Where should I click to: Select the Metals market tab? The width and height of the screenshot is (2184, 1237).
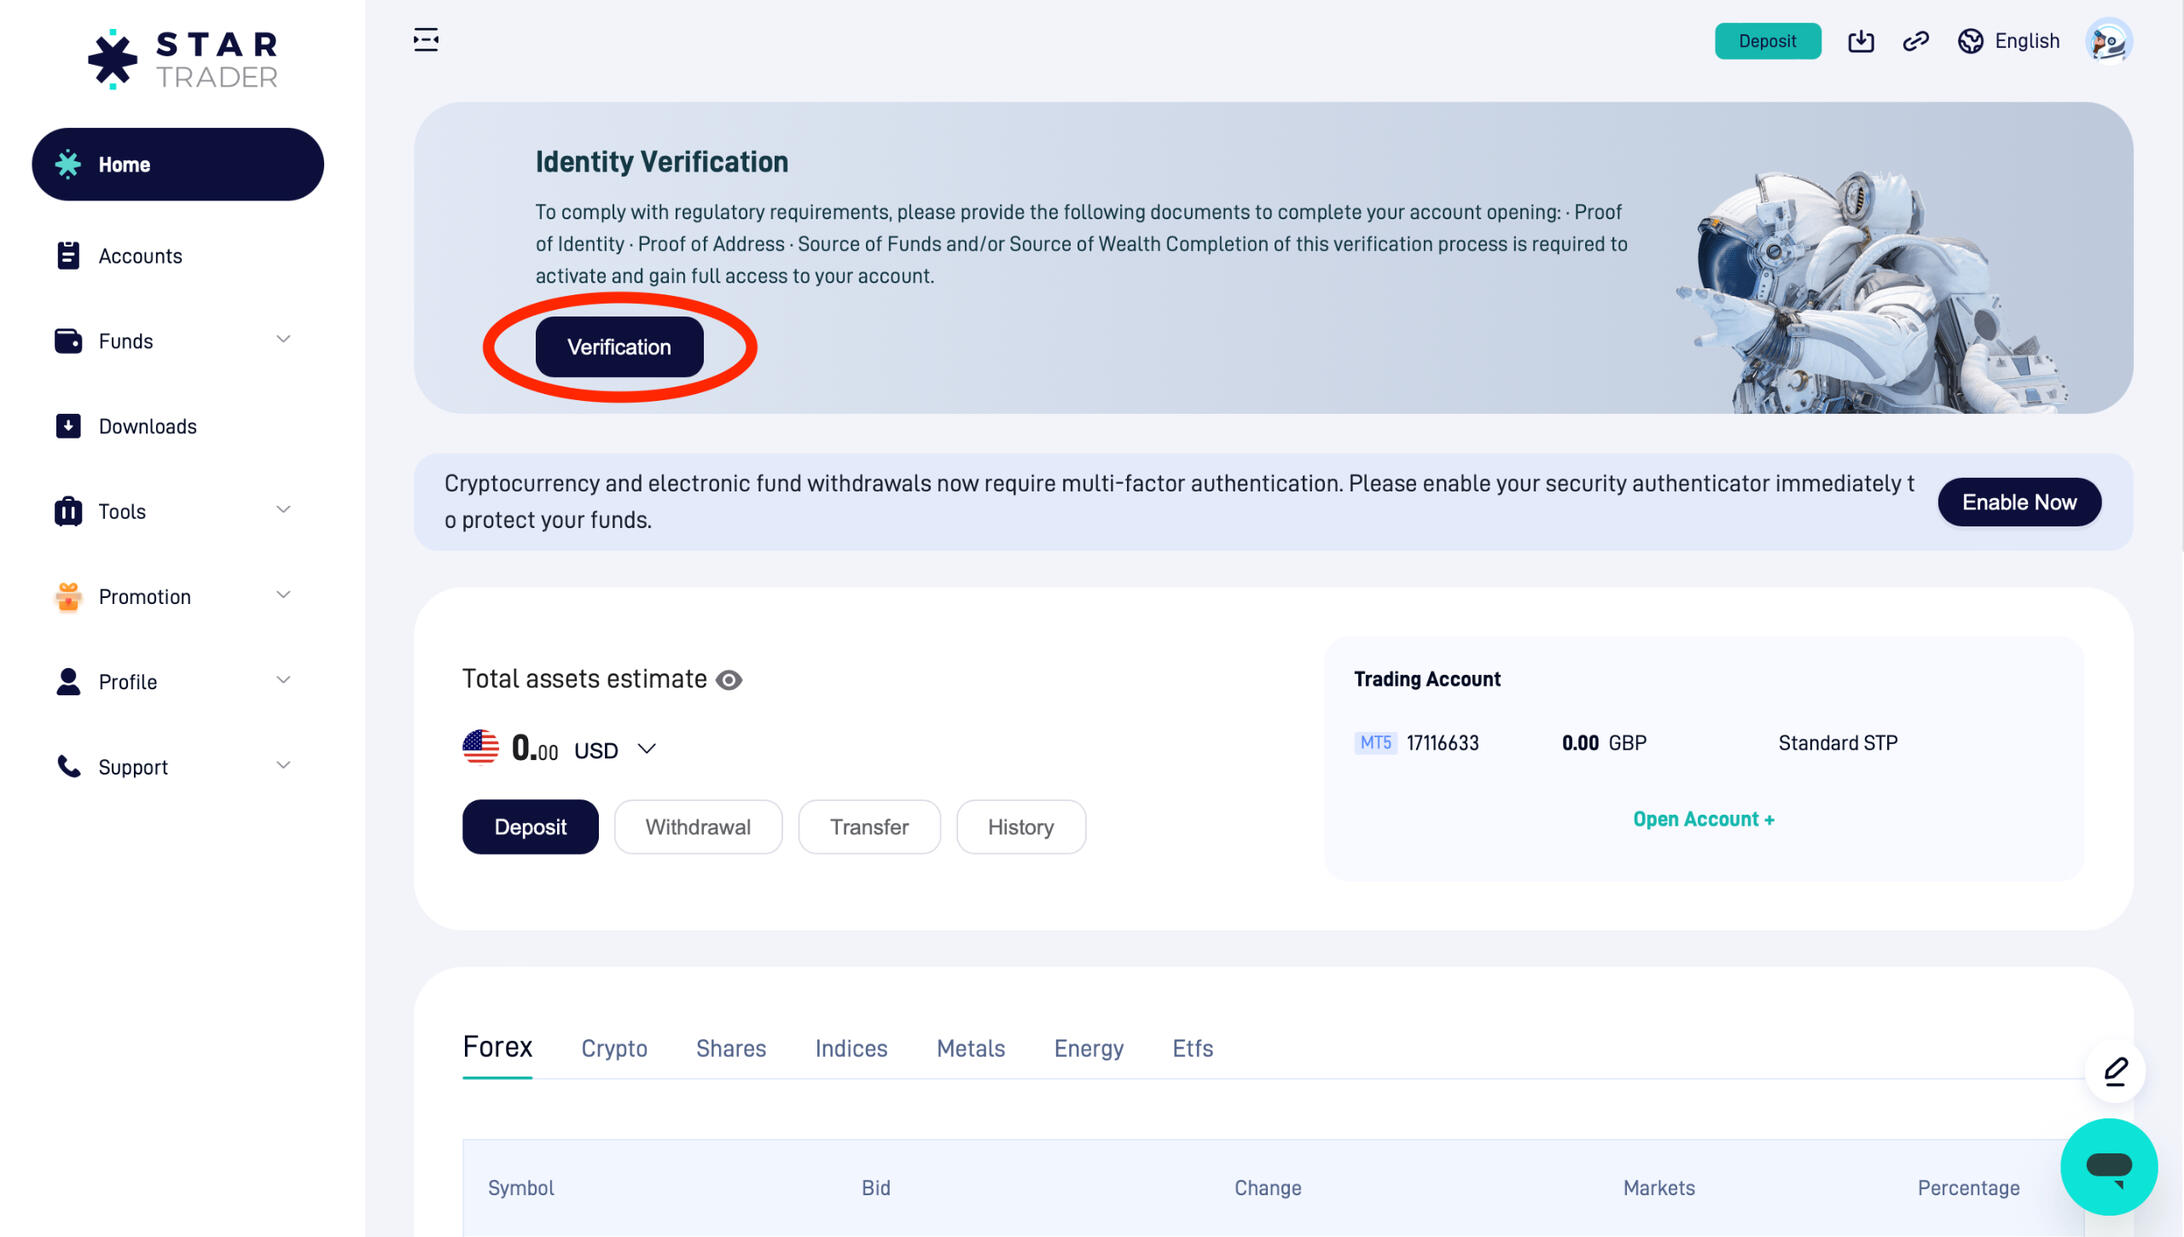(x=970, y=1048)
